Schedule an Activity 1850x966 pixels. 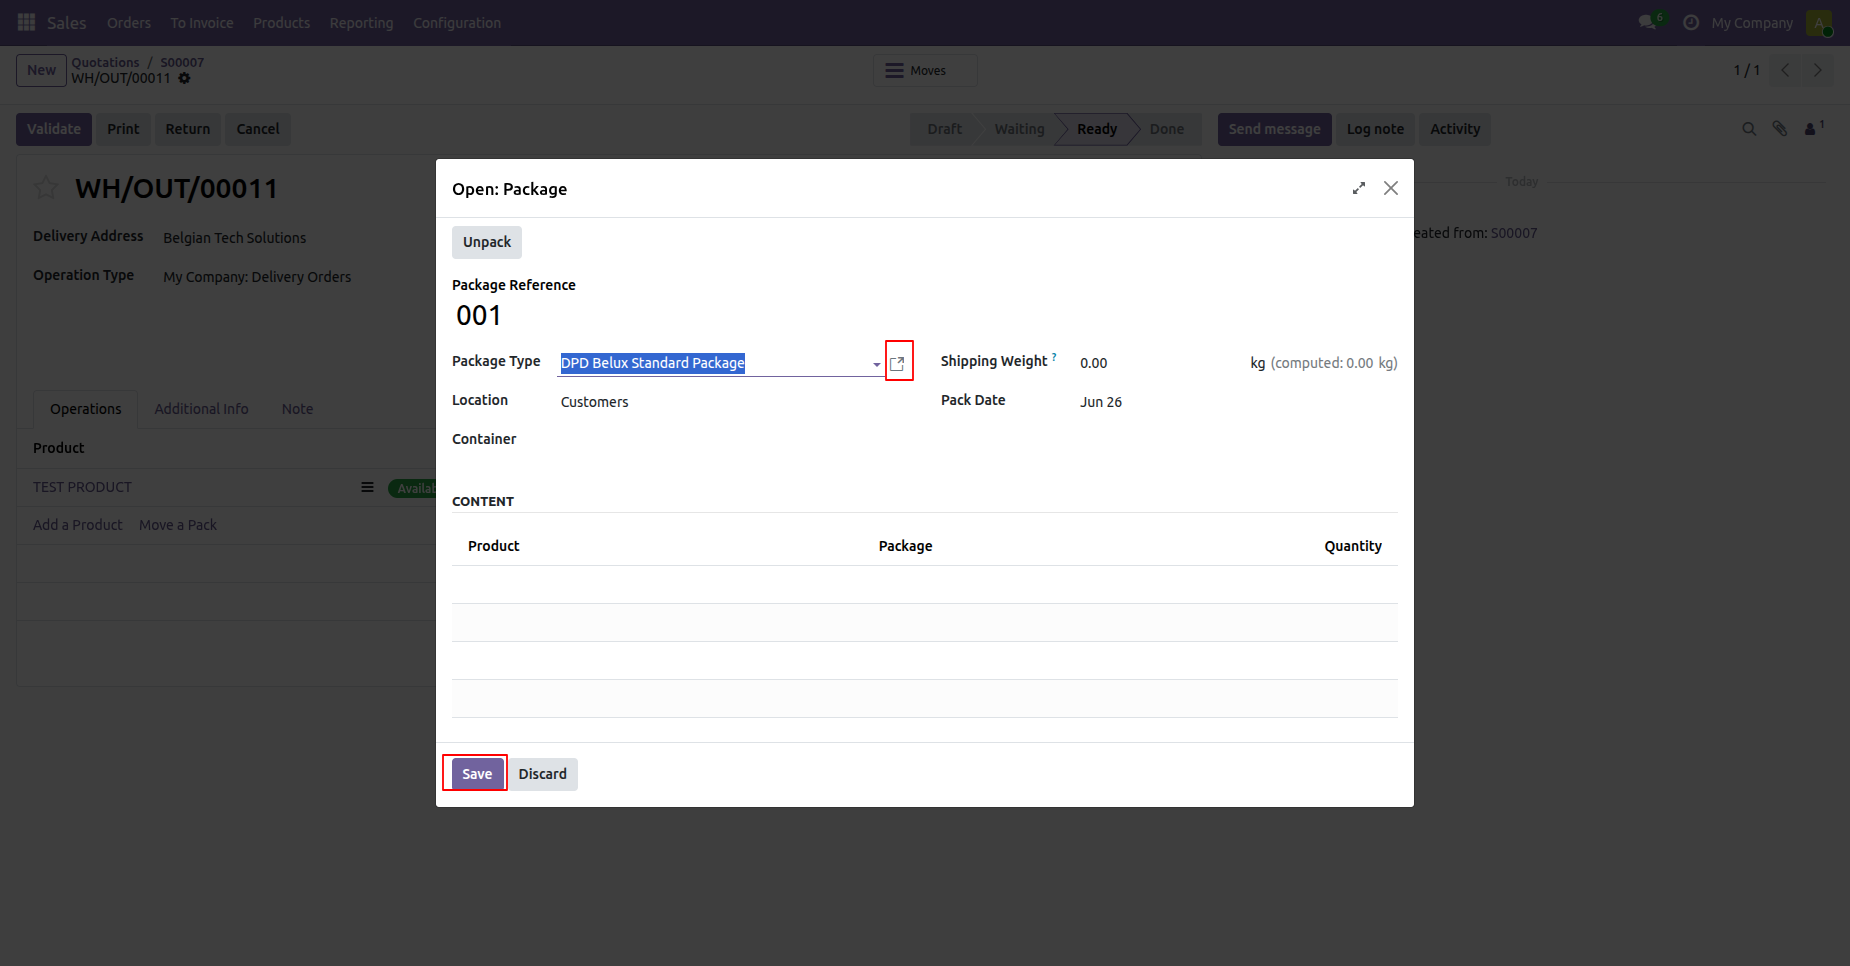click(1455, 129)
